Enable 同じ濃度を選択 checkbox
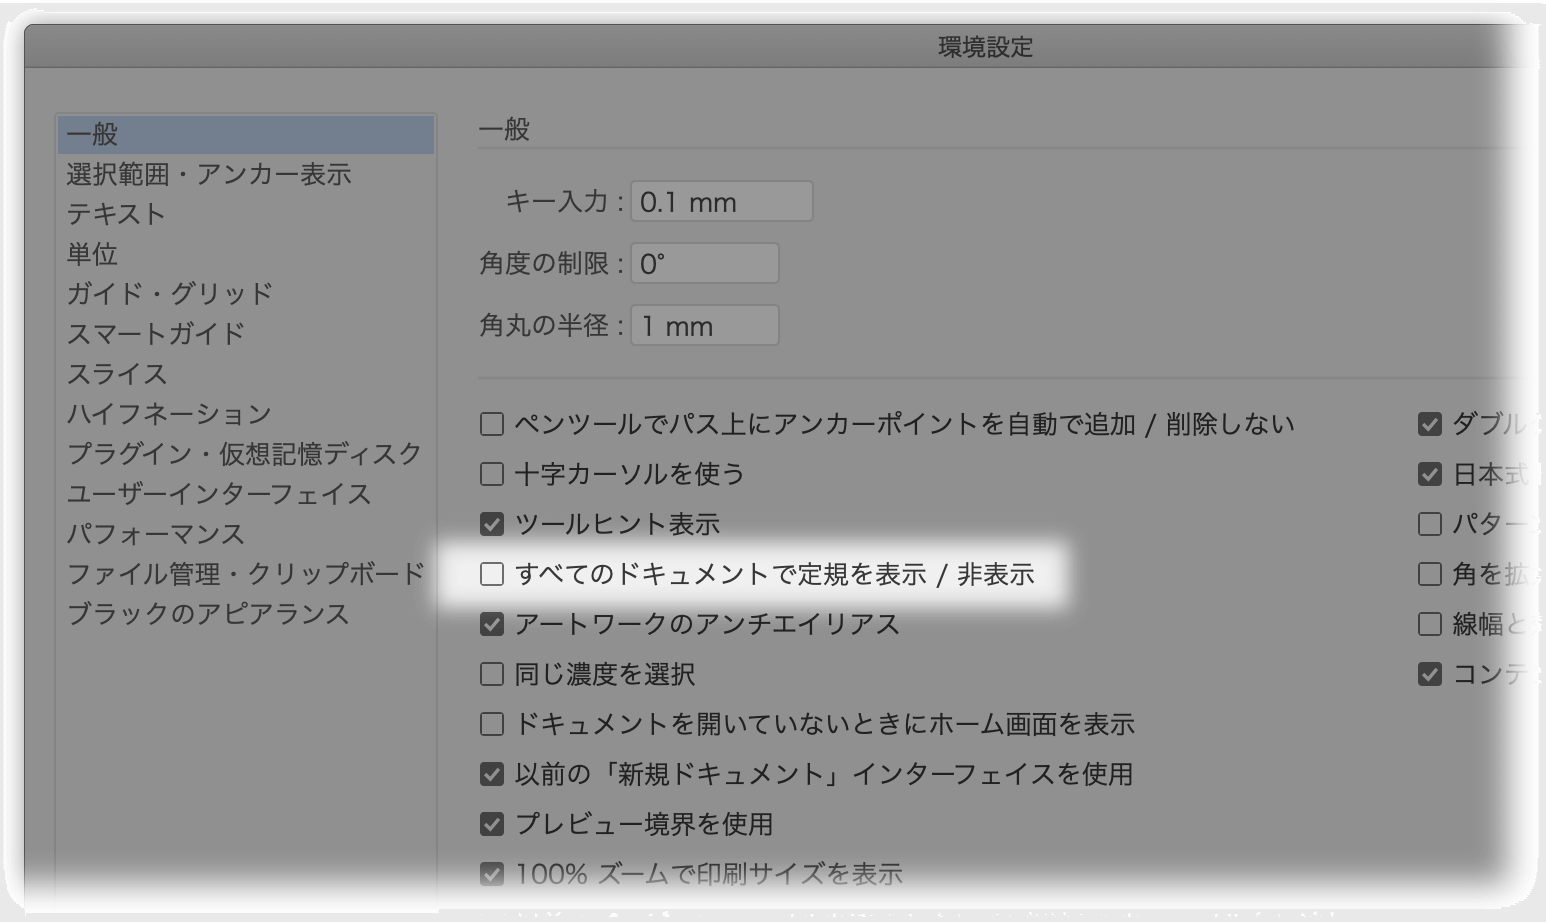Image resolution: width=1546 pixels, height=922 pixels. tap(491, 674)
